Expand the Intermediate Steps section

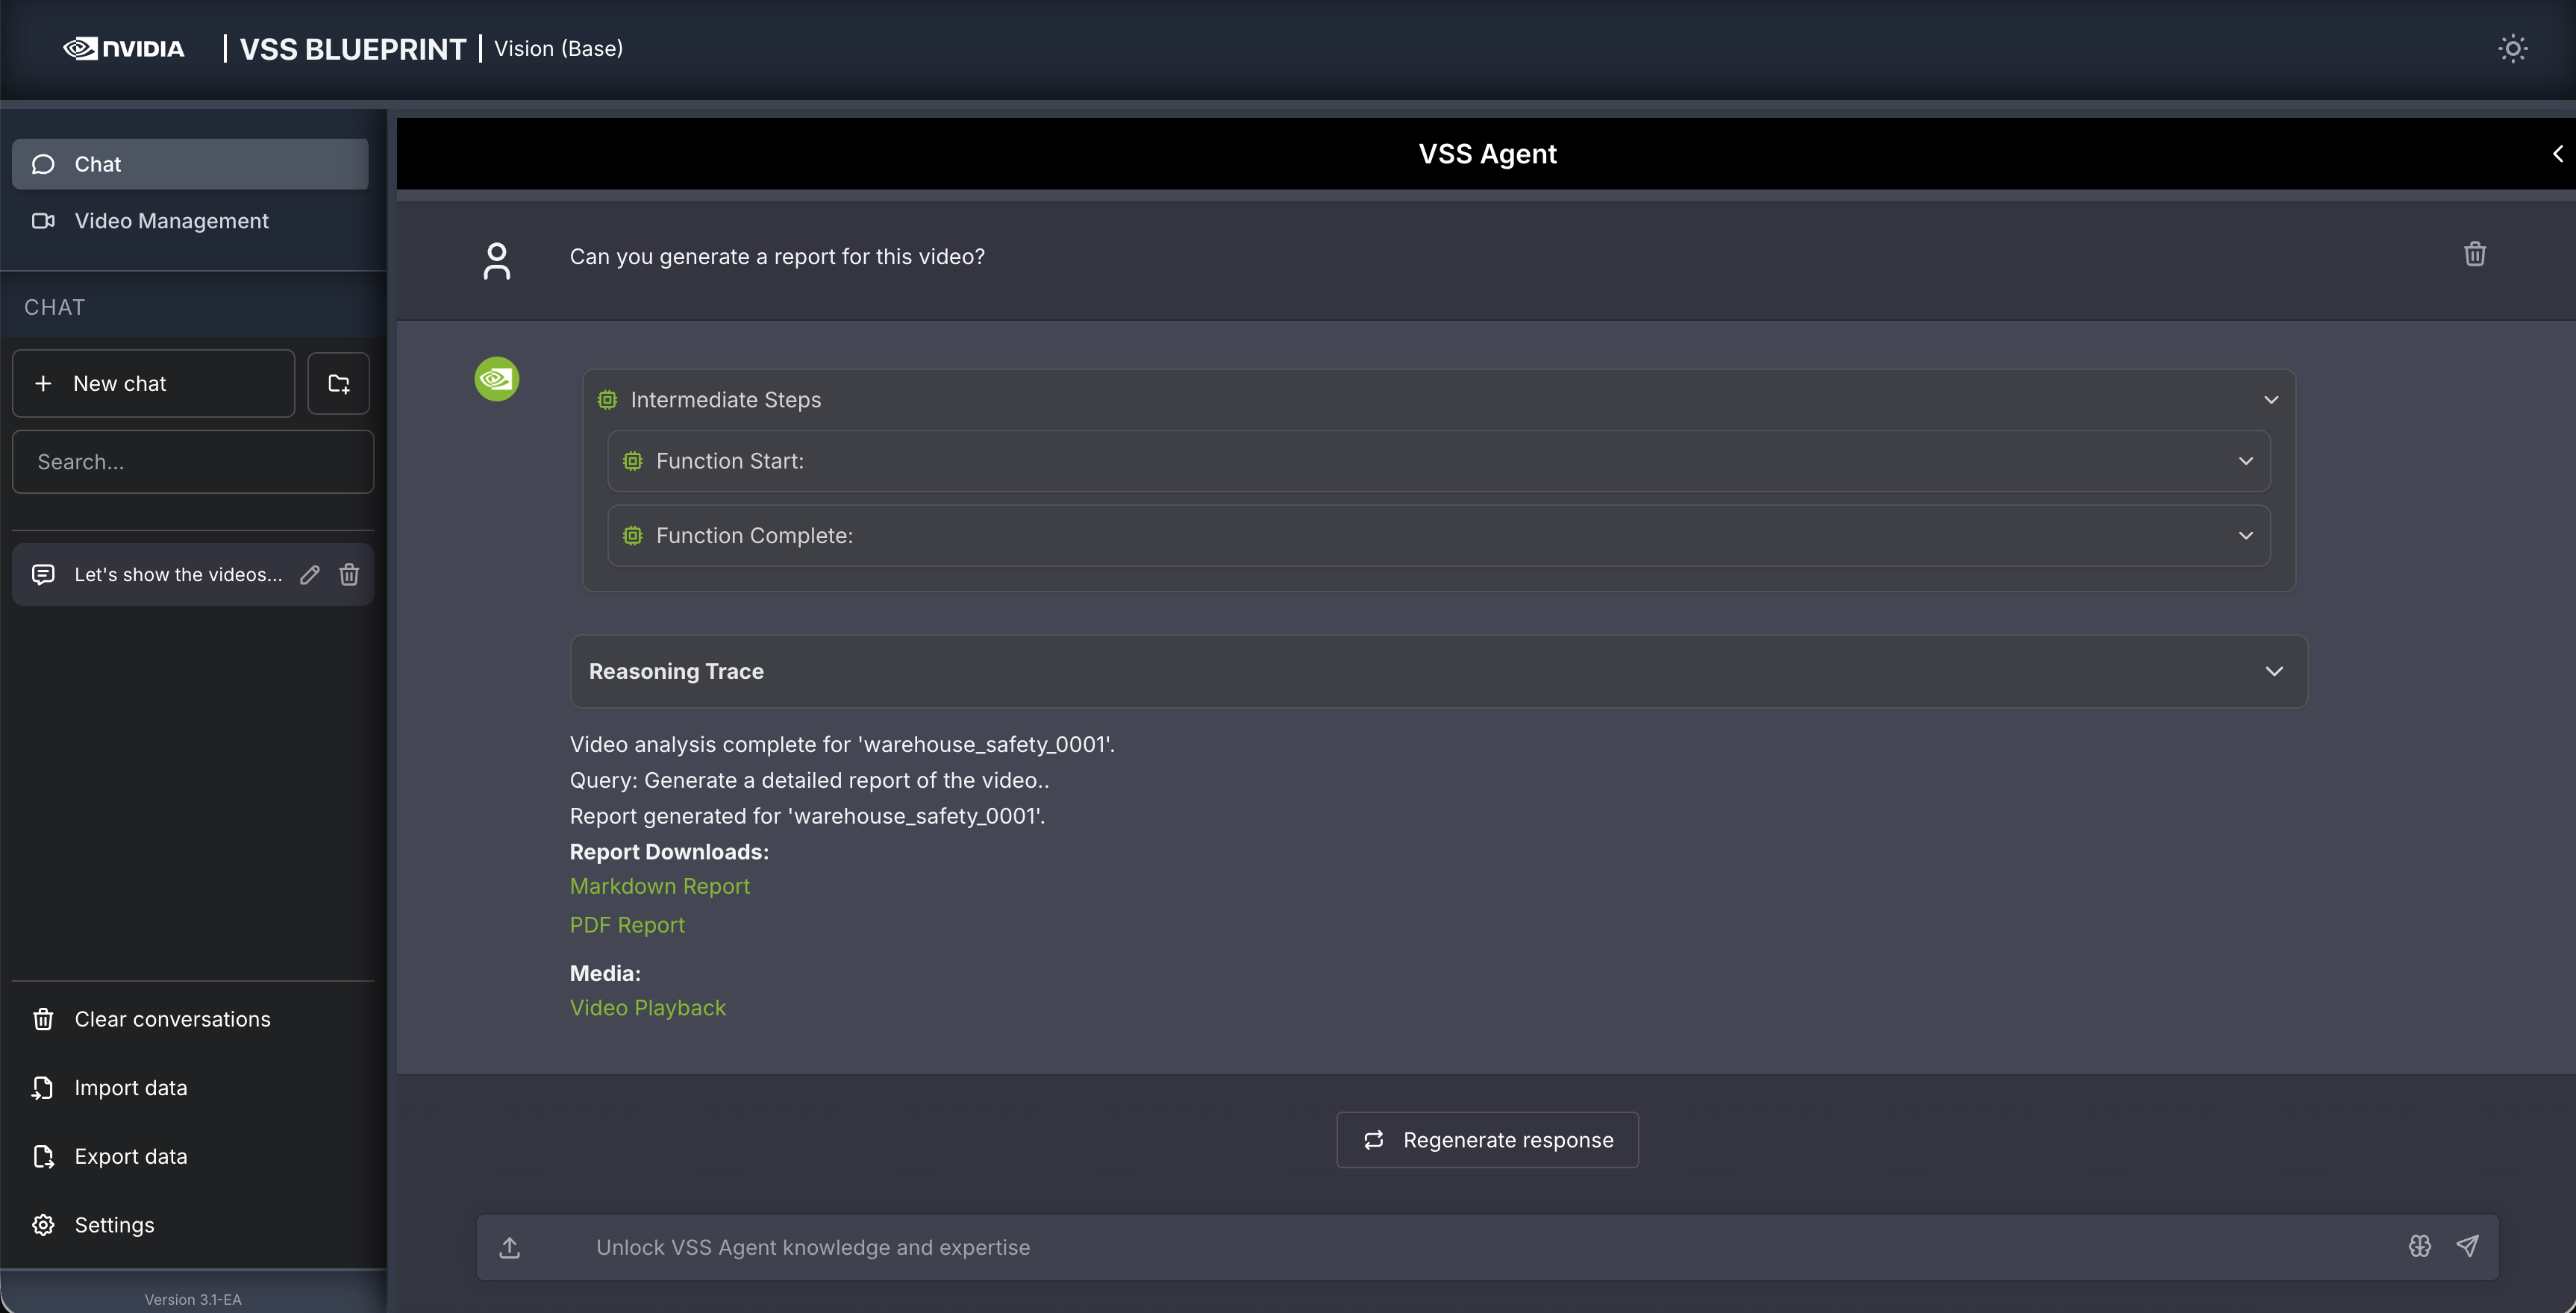[x=2271, y=400]
